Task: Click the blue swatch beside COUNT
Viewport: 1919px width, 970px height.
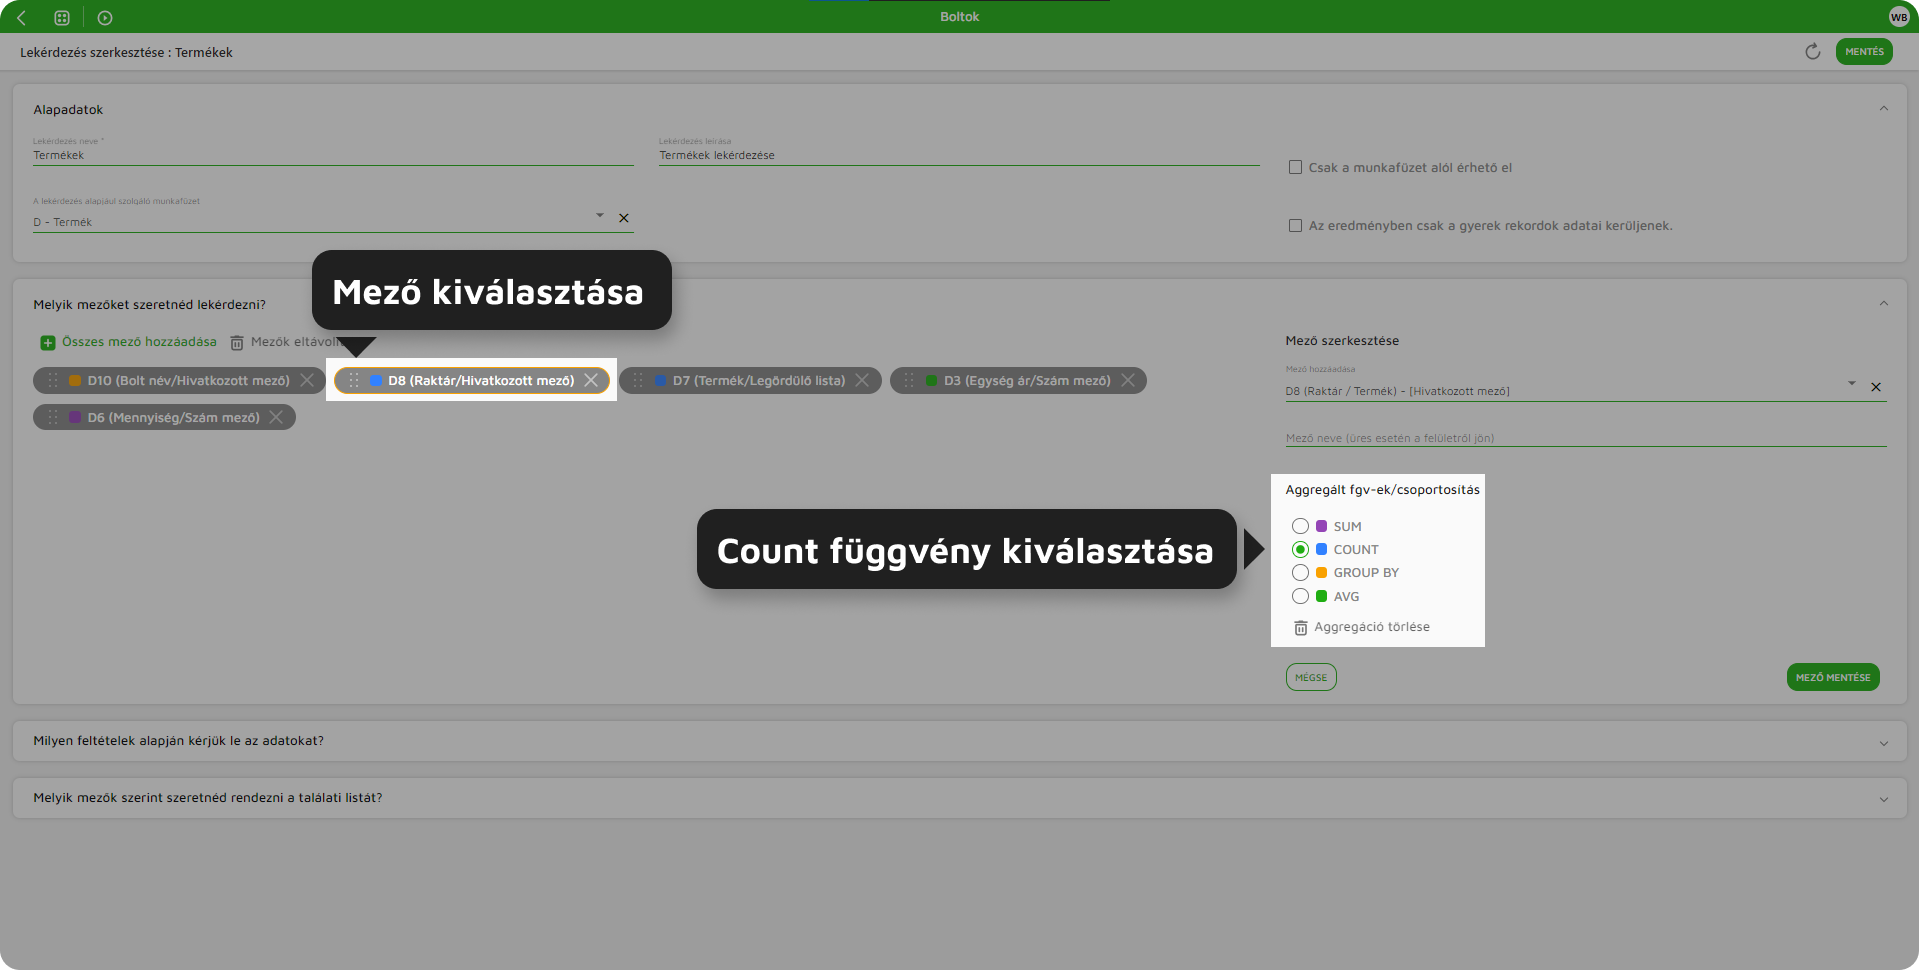Action: pyautogui.click(x=1321, y=549)
